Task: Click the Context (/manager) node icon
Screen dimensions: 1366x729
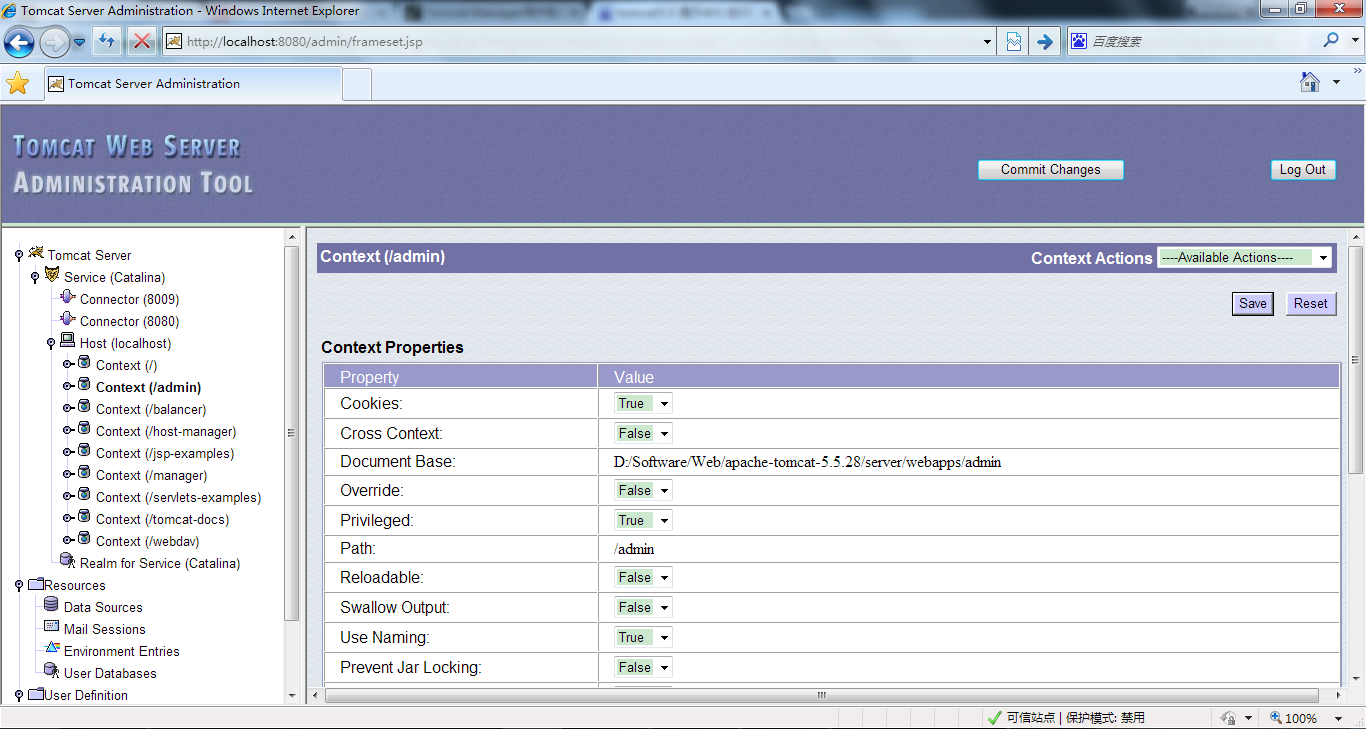Action: 84,473
